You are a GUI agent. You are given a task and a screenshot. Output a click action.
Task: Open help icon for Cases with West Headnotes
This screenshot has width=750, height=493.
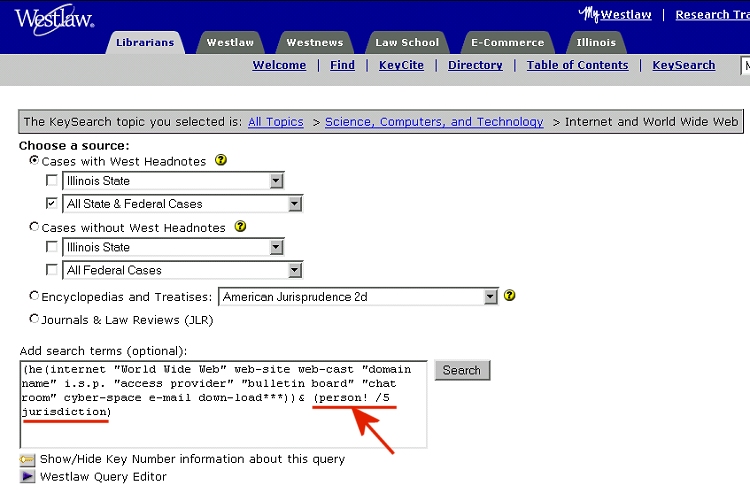pyautogui.click(x=221, y=160)
